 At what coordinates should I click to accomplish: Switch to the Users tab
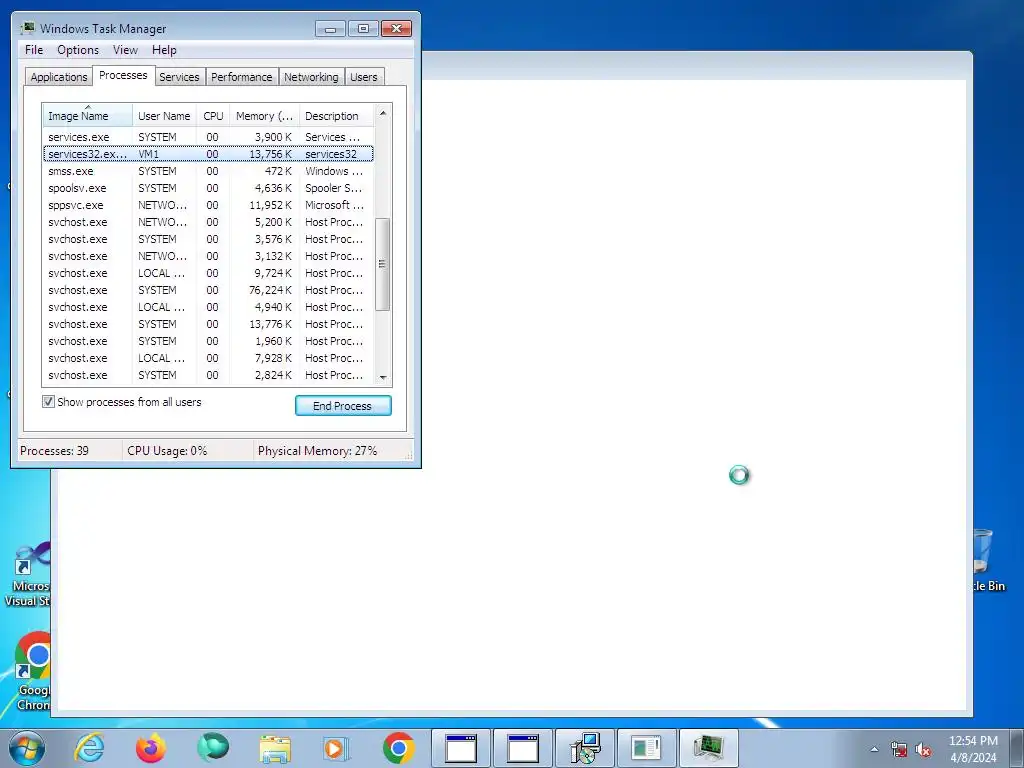364,77
